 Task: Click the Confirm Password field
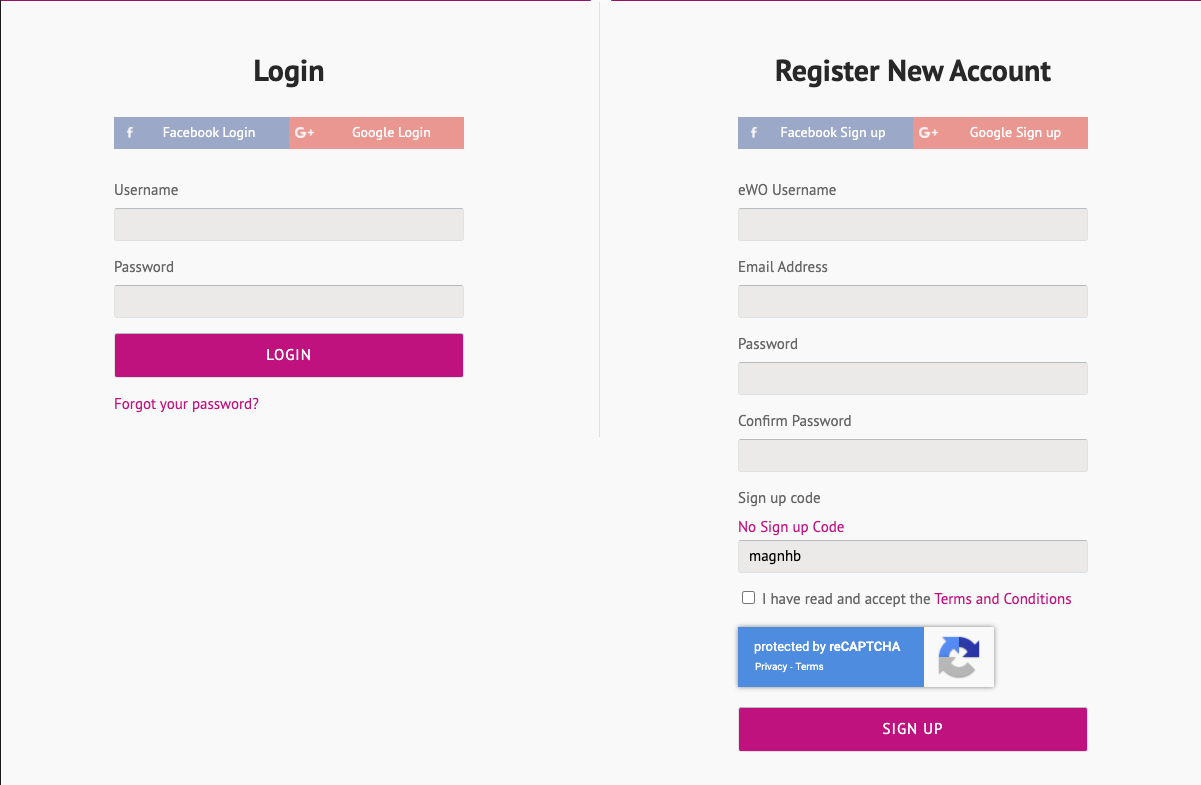(x=912, y=455)
